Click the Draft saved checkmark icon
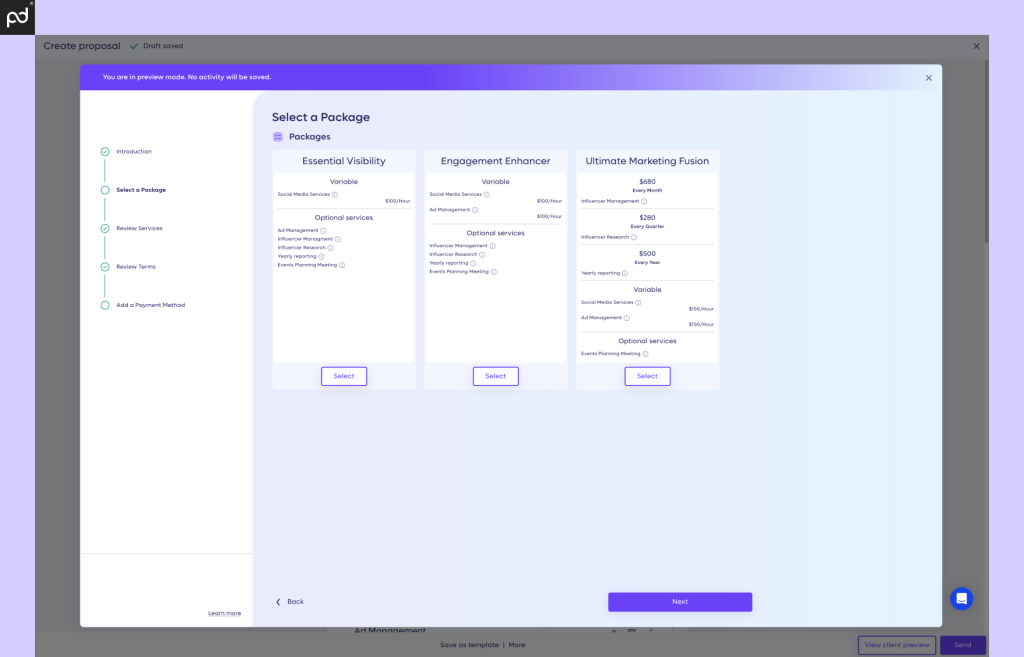1024x657 pixels. pyautogui.click(x=134, y=46)
